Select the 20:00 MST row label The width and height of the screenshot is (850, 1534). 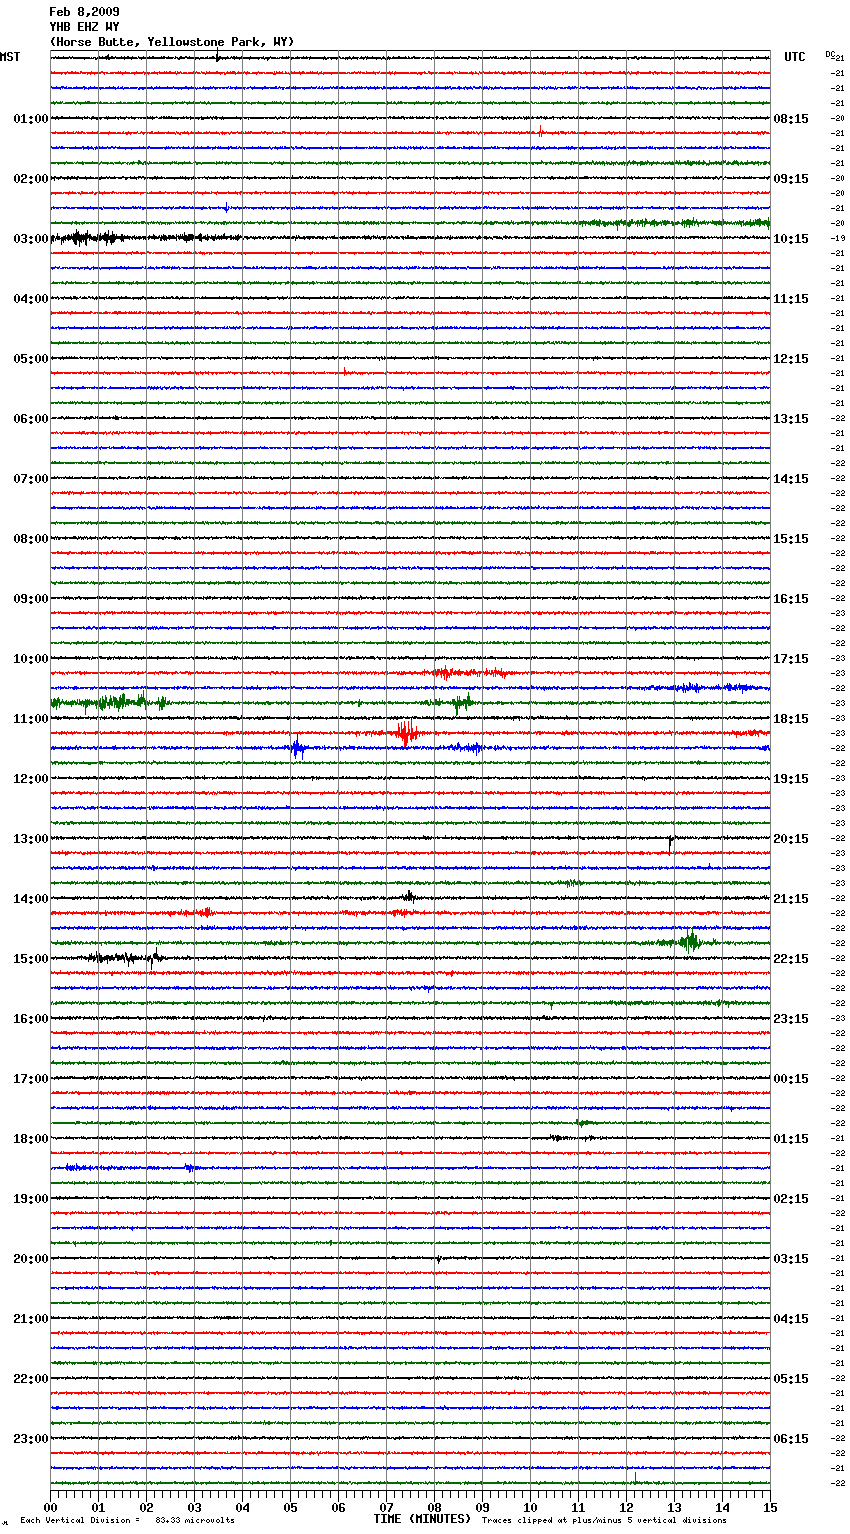tap(31, 1259)
